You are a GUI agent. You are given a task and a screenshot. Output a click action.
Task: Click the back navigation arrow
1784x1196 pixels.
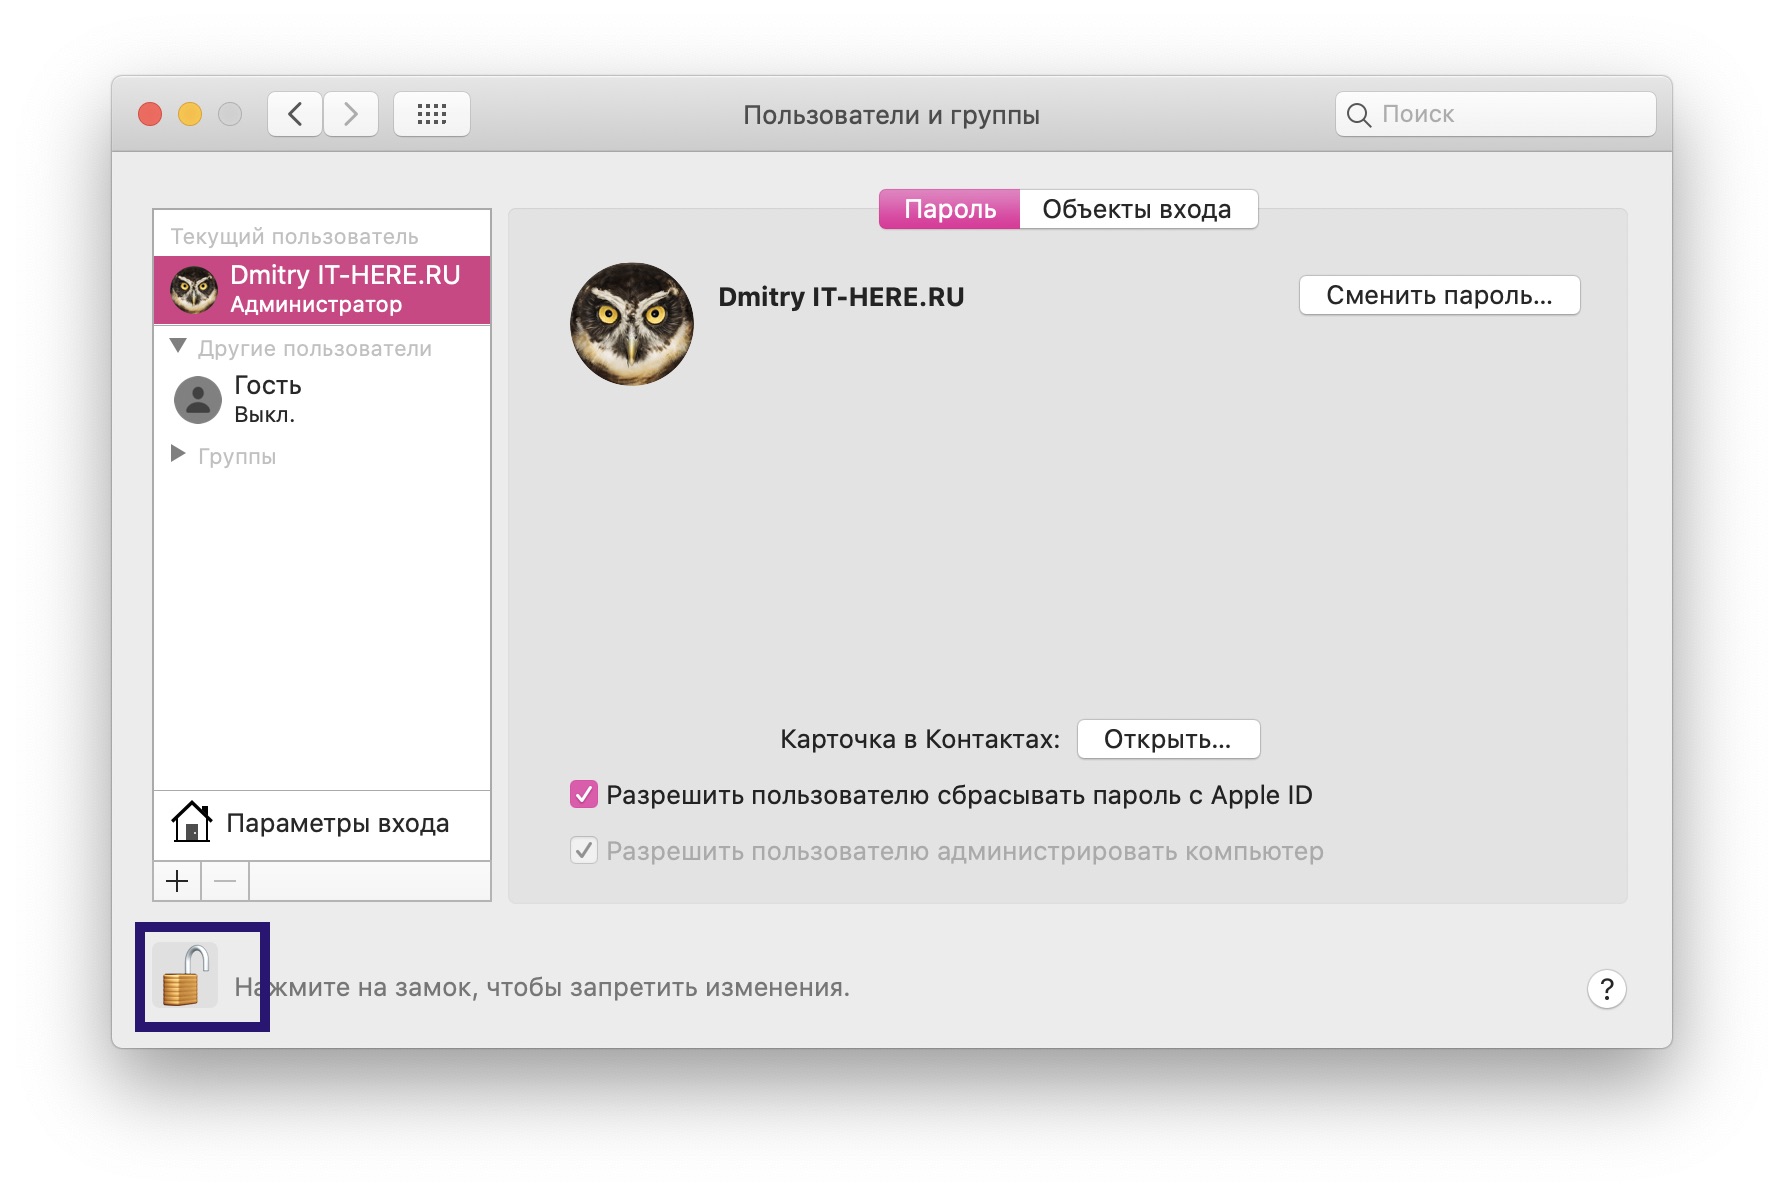point(295,114)
